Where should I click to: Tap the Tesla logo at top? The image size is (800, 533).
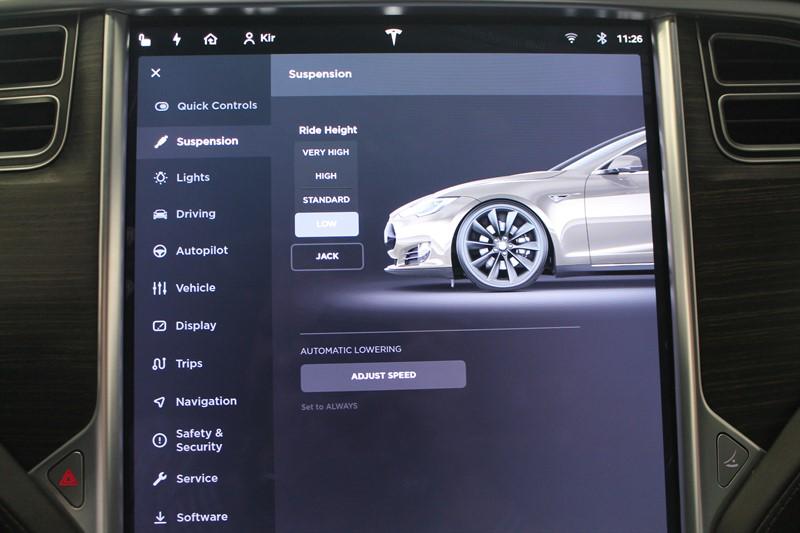pyautogui.click(x=393, y=36)
